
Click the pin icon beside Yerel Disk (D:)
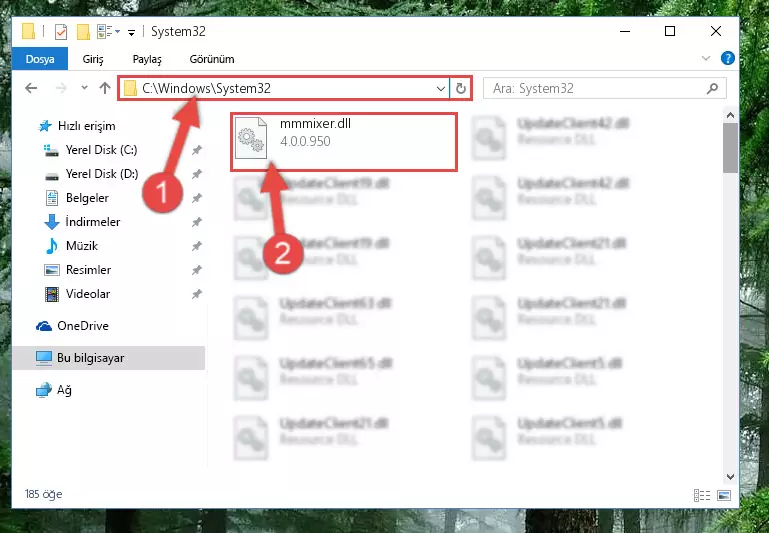(x=197, y=174)
